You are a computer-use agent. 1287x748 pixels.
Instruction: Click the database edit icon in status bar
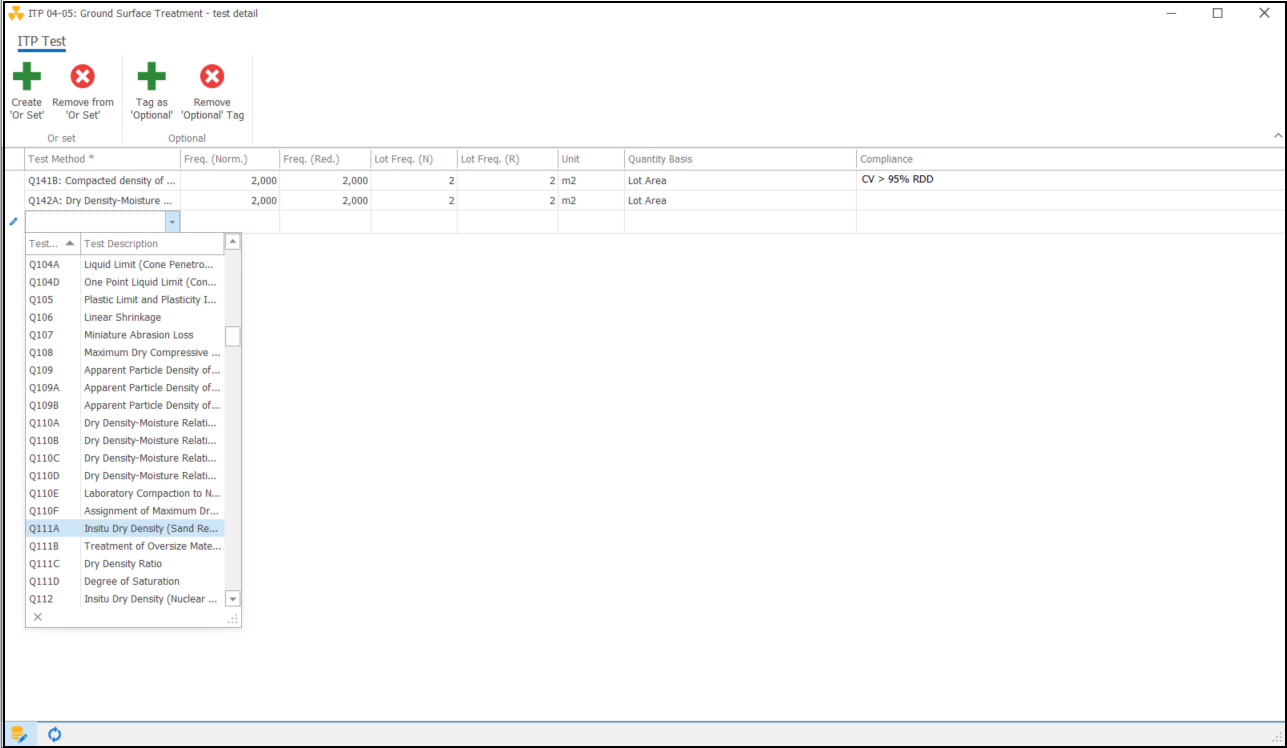pos(19,734)
